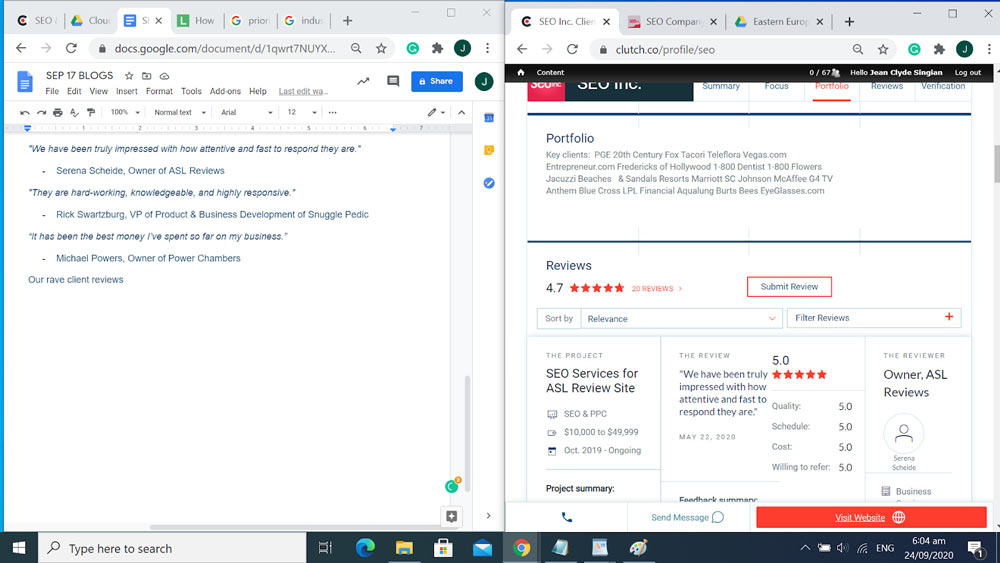Image resolution: width=1000 pixels, height=563 pixels.
Task: Switch to the Focus tab on Clutch
Action: point(776,86)
